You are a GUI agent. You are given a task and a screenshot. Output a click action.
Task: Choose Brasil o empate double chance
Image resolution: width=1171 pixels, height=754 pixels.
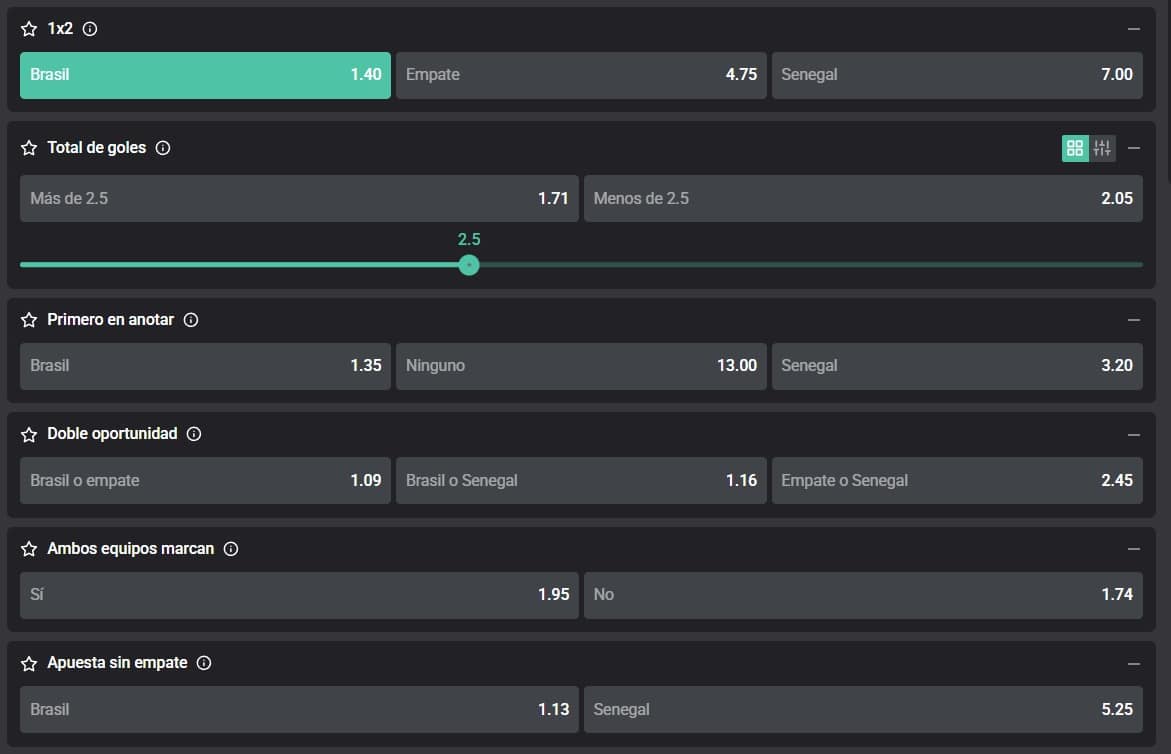(x=205, y=480)
